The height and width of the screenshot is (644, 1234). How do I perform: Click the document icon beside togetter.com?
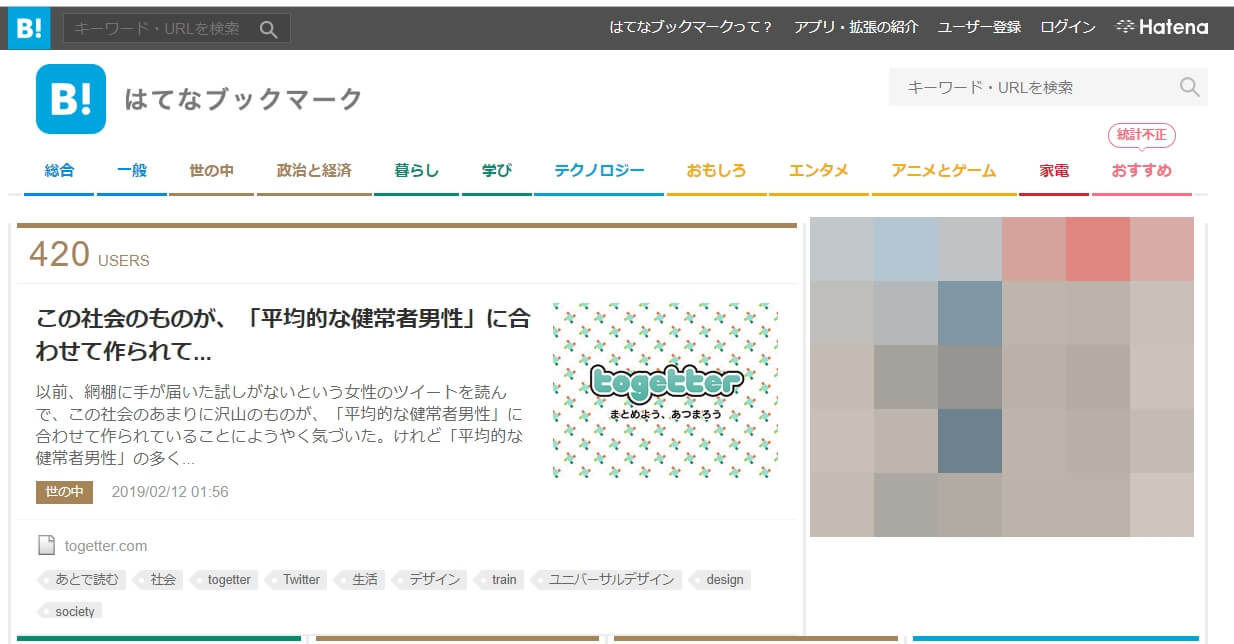(x=46, y=546)
